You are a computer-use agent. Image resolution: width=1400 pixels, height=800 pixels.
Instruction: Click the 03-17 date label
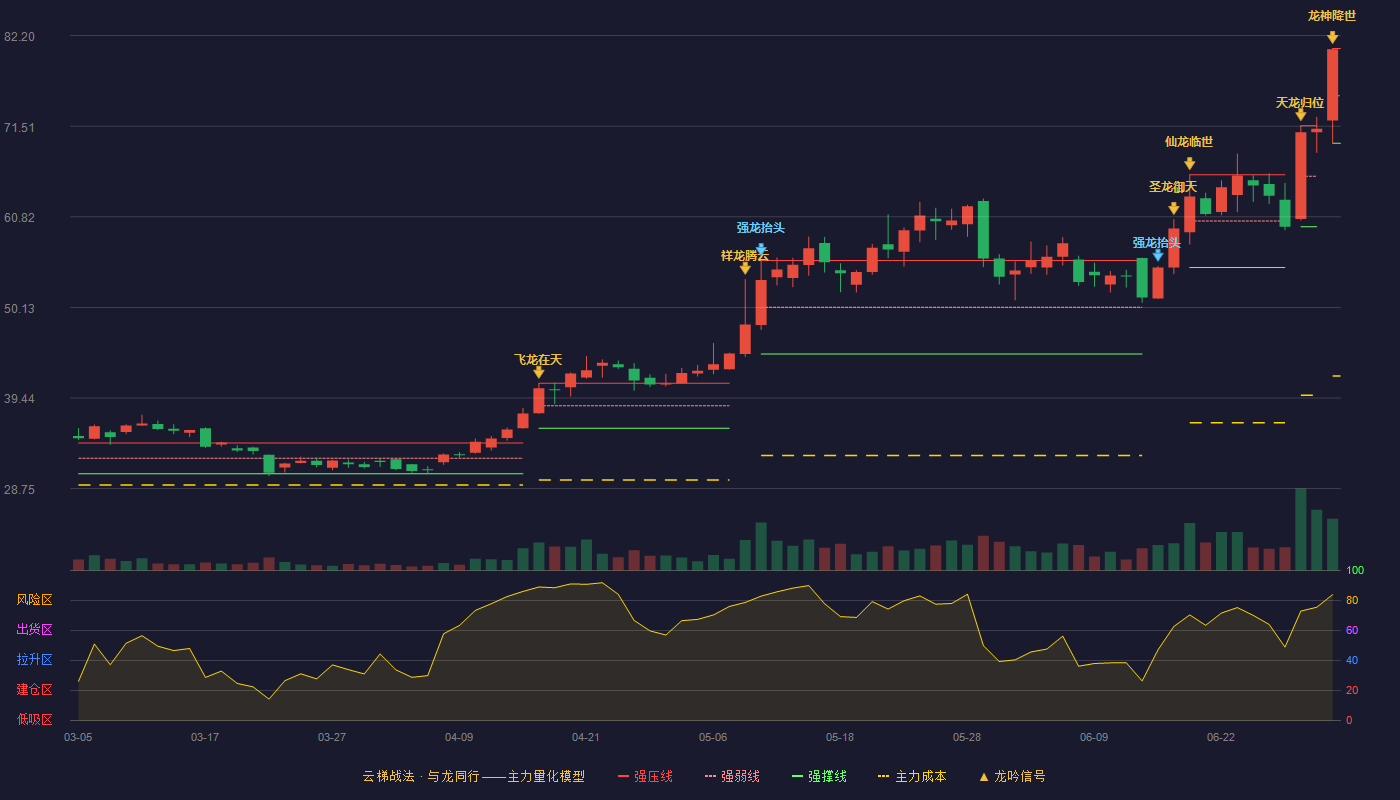pos(205,737)
